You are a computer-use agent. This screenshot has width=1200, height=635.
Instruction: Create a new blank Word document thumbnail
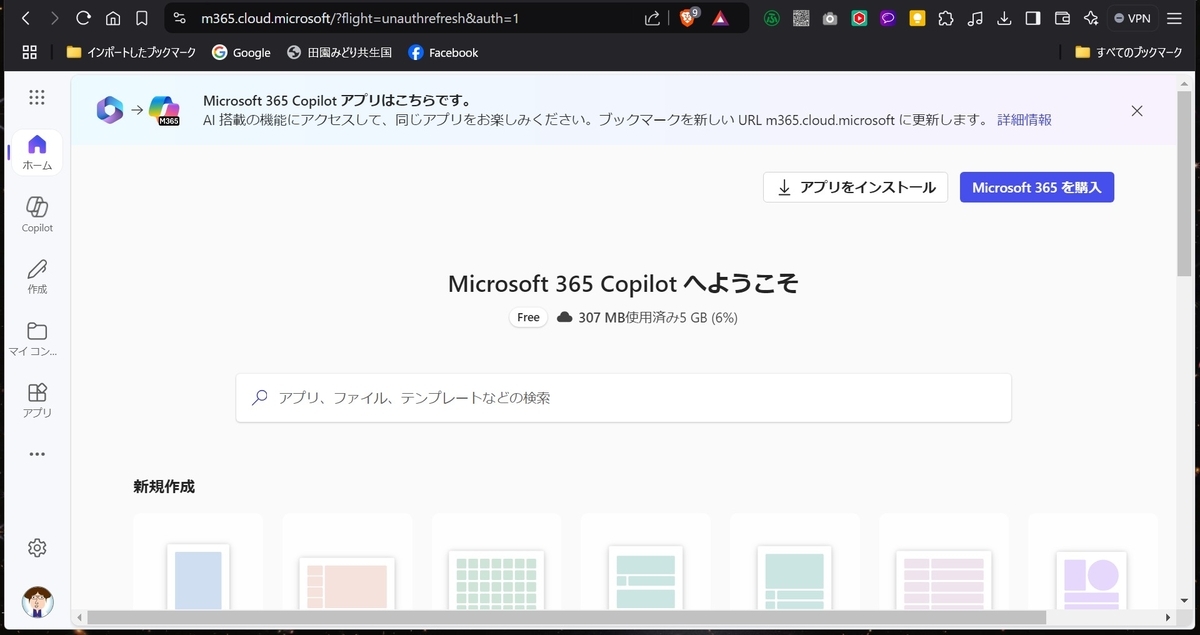(198, 575)
